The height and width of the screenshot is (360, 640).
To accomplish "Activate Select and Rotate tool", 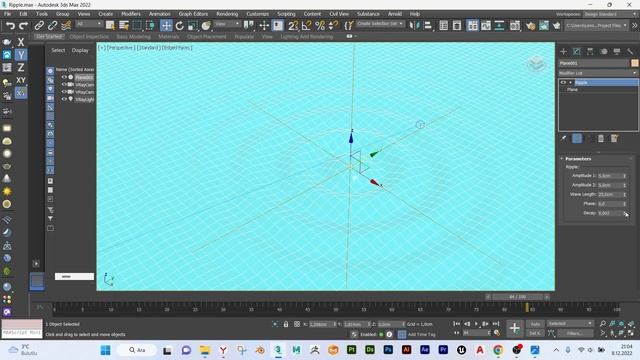I will click(180, 26).
